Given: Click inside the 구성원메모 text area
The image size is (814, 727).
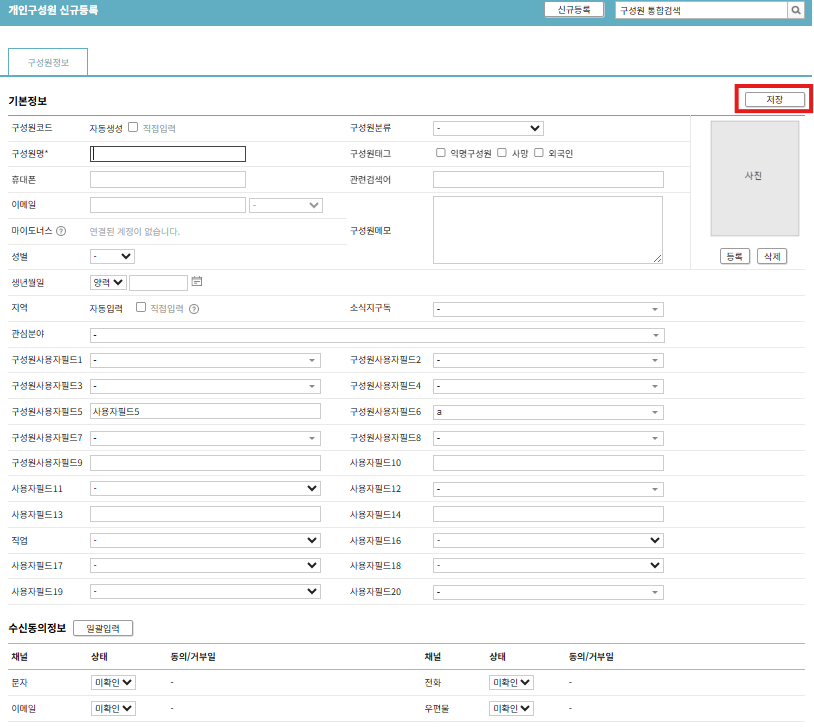Looking at the screenshot, I should pos(548,230).
